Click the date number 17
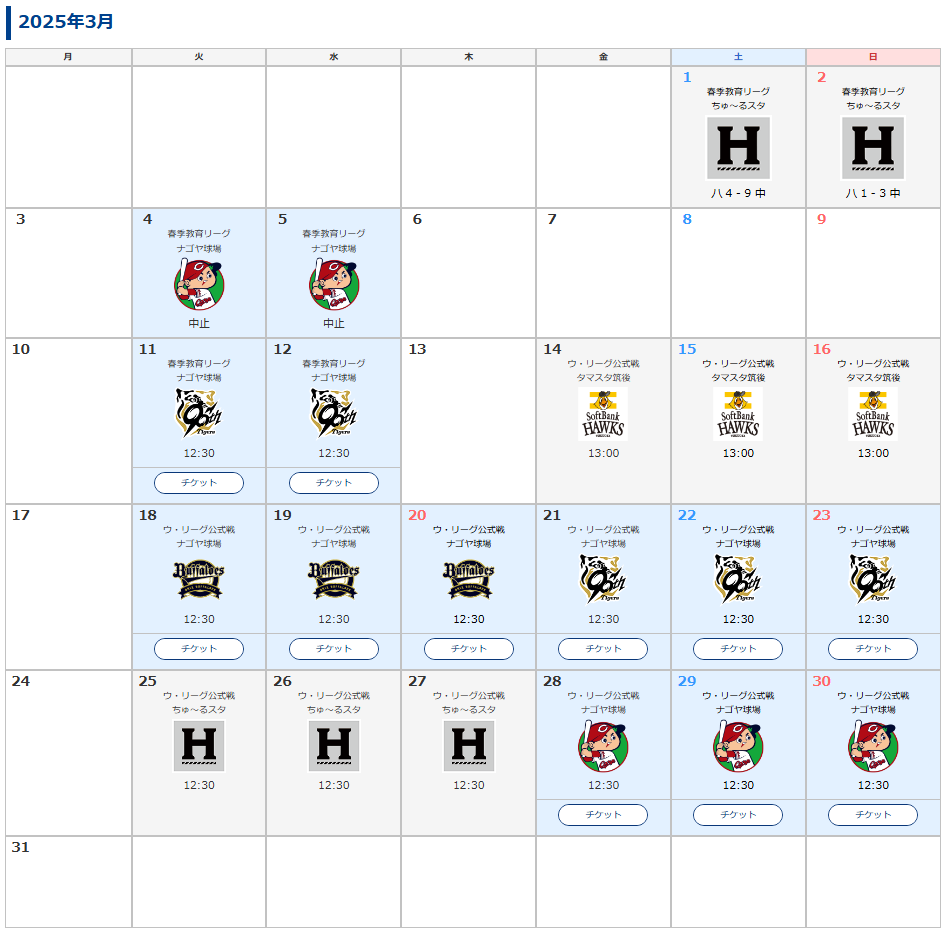The height and width of the screenshot is (933, 945). coord(20,515)
